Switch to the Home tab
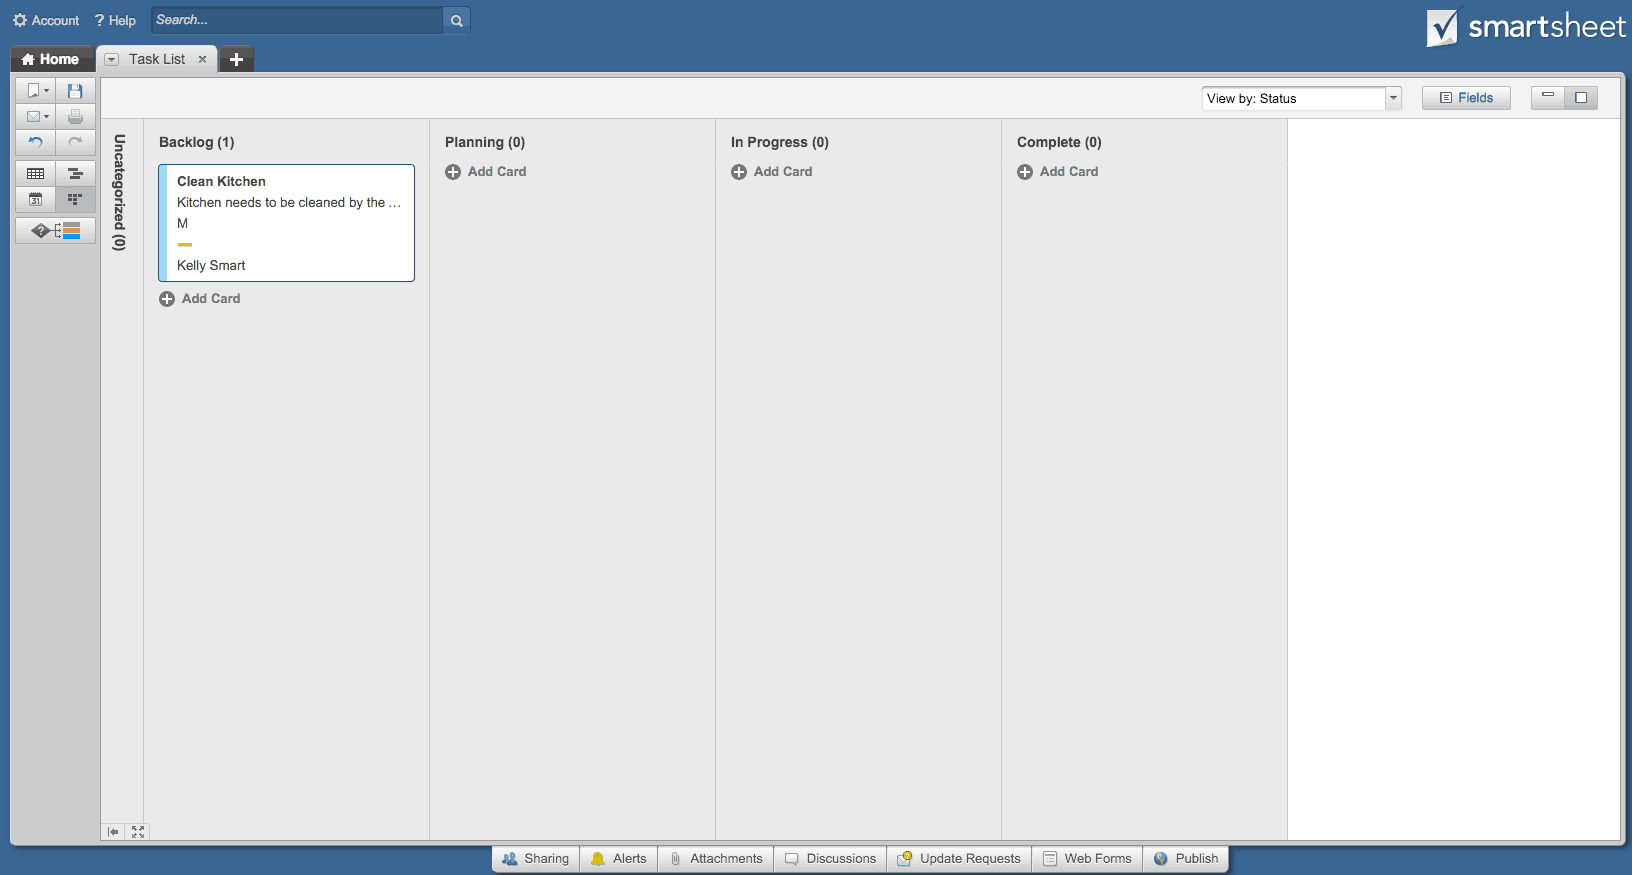The width and height of the screenshot is (1632, 875). coord(51,59)
